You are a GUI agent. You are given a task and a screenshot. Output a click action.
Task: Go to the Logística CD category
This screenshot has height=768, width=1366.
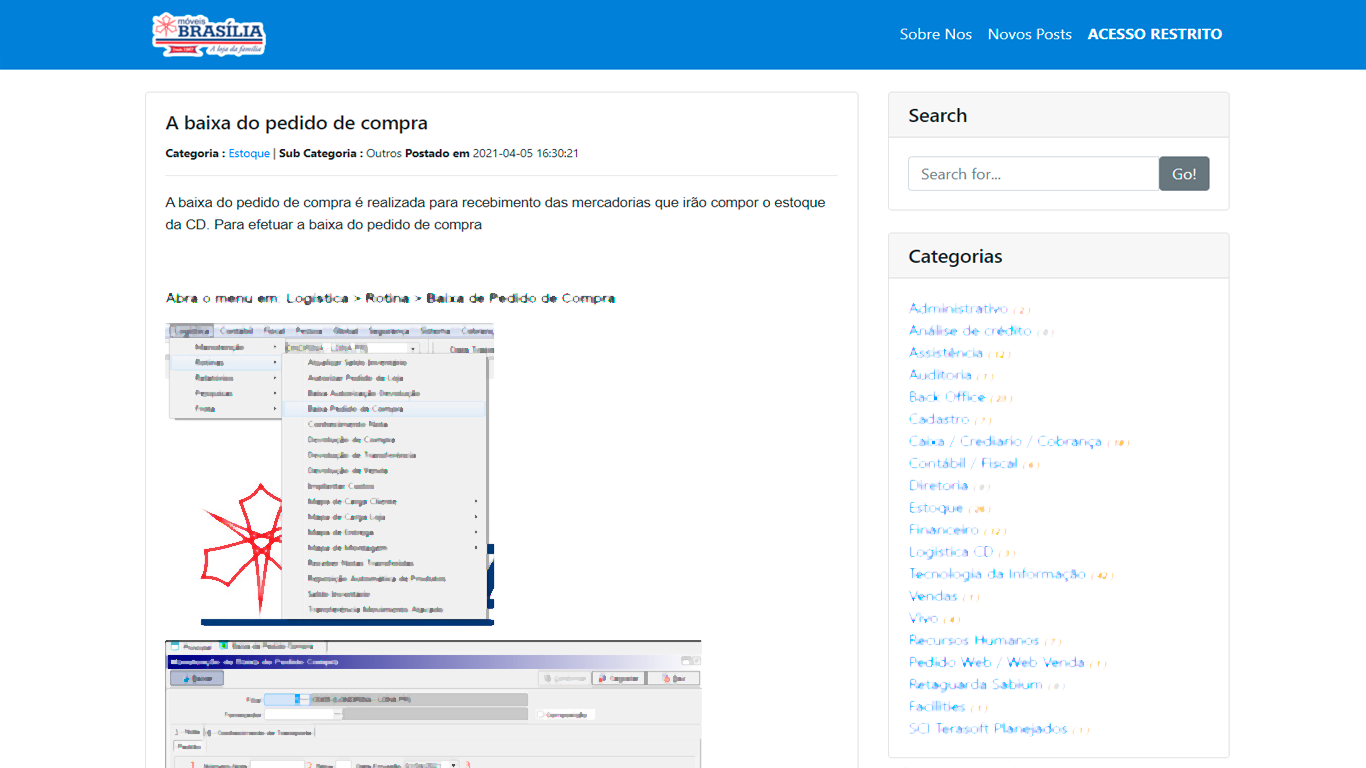pos(950,552)
